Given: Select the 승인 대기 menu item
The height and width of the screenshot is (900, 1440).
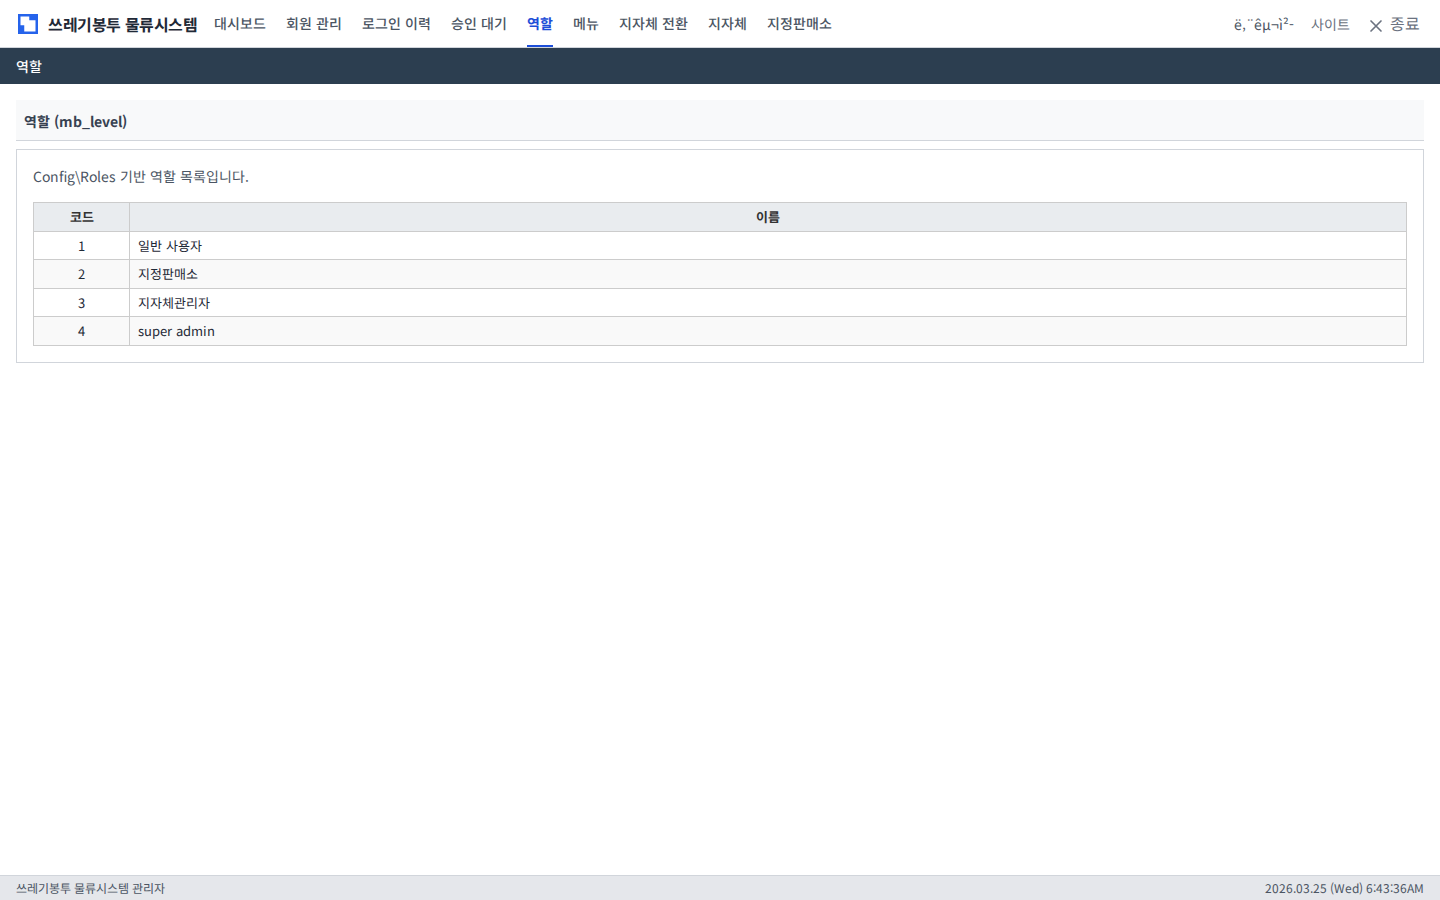Looking at the screenshot, I should [479, 24].
